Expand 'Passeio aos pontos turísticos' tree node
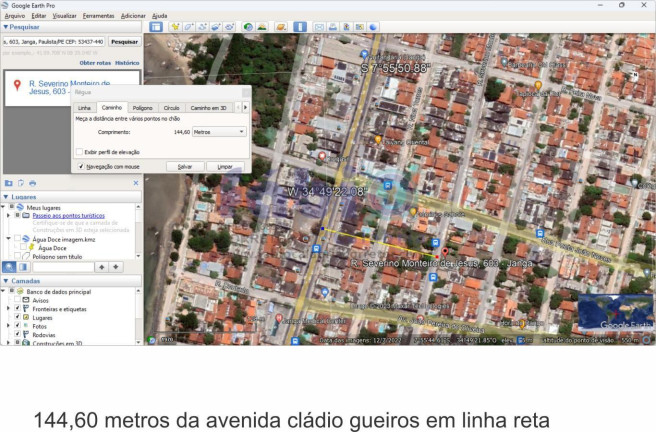 8,215
